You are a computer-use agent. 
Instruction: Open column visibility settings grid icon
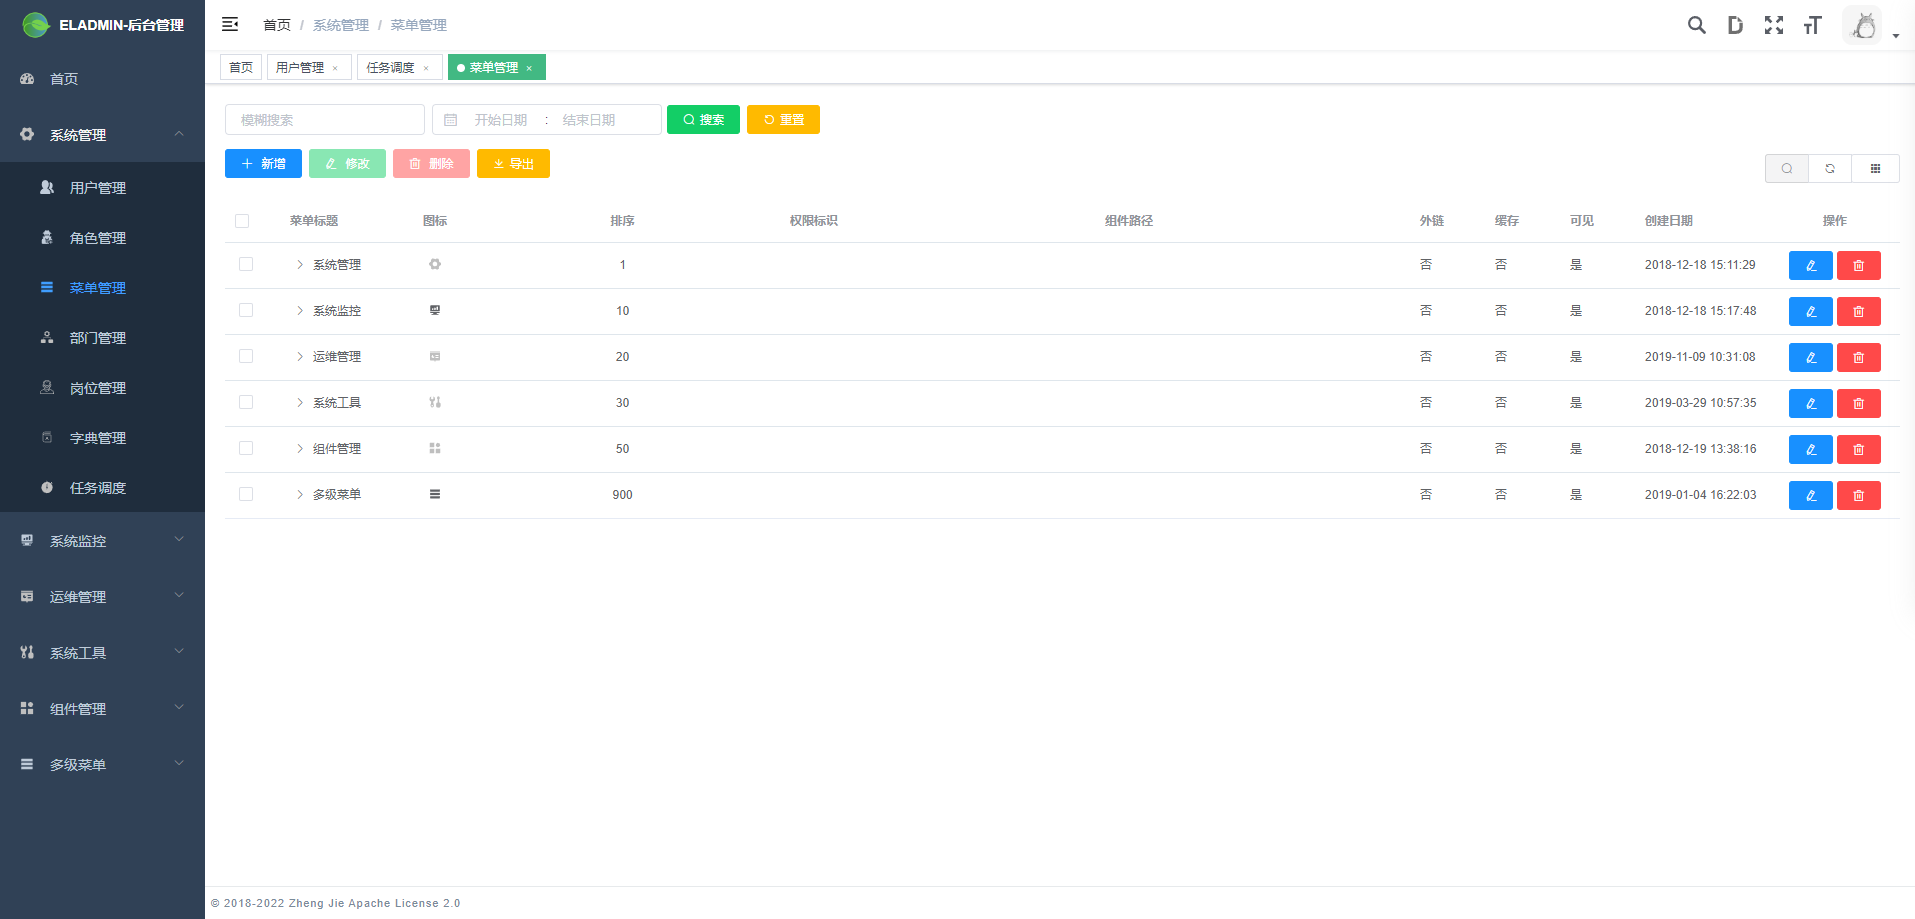pyautogui.click(x=1876, y=168)
